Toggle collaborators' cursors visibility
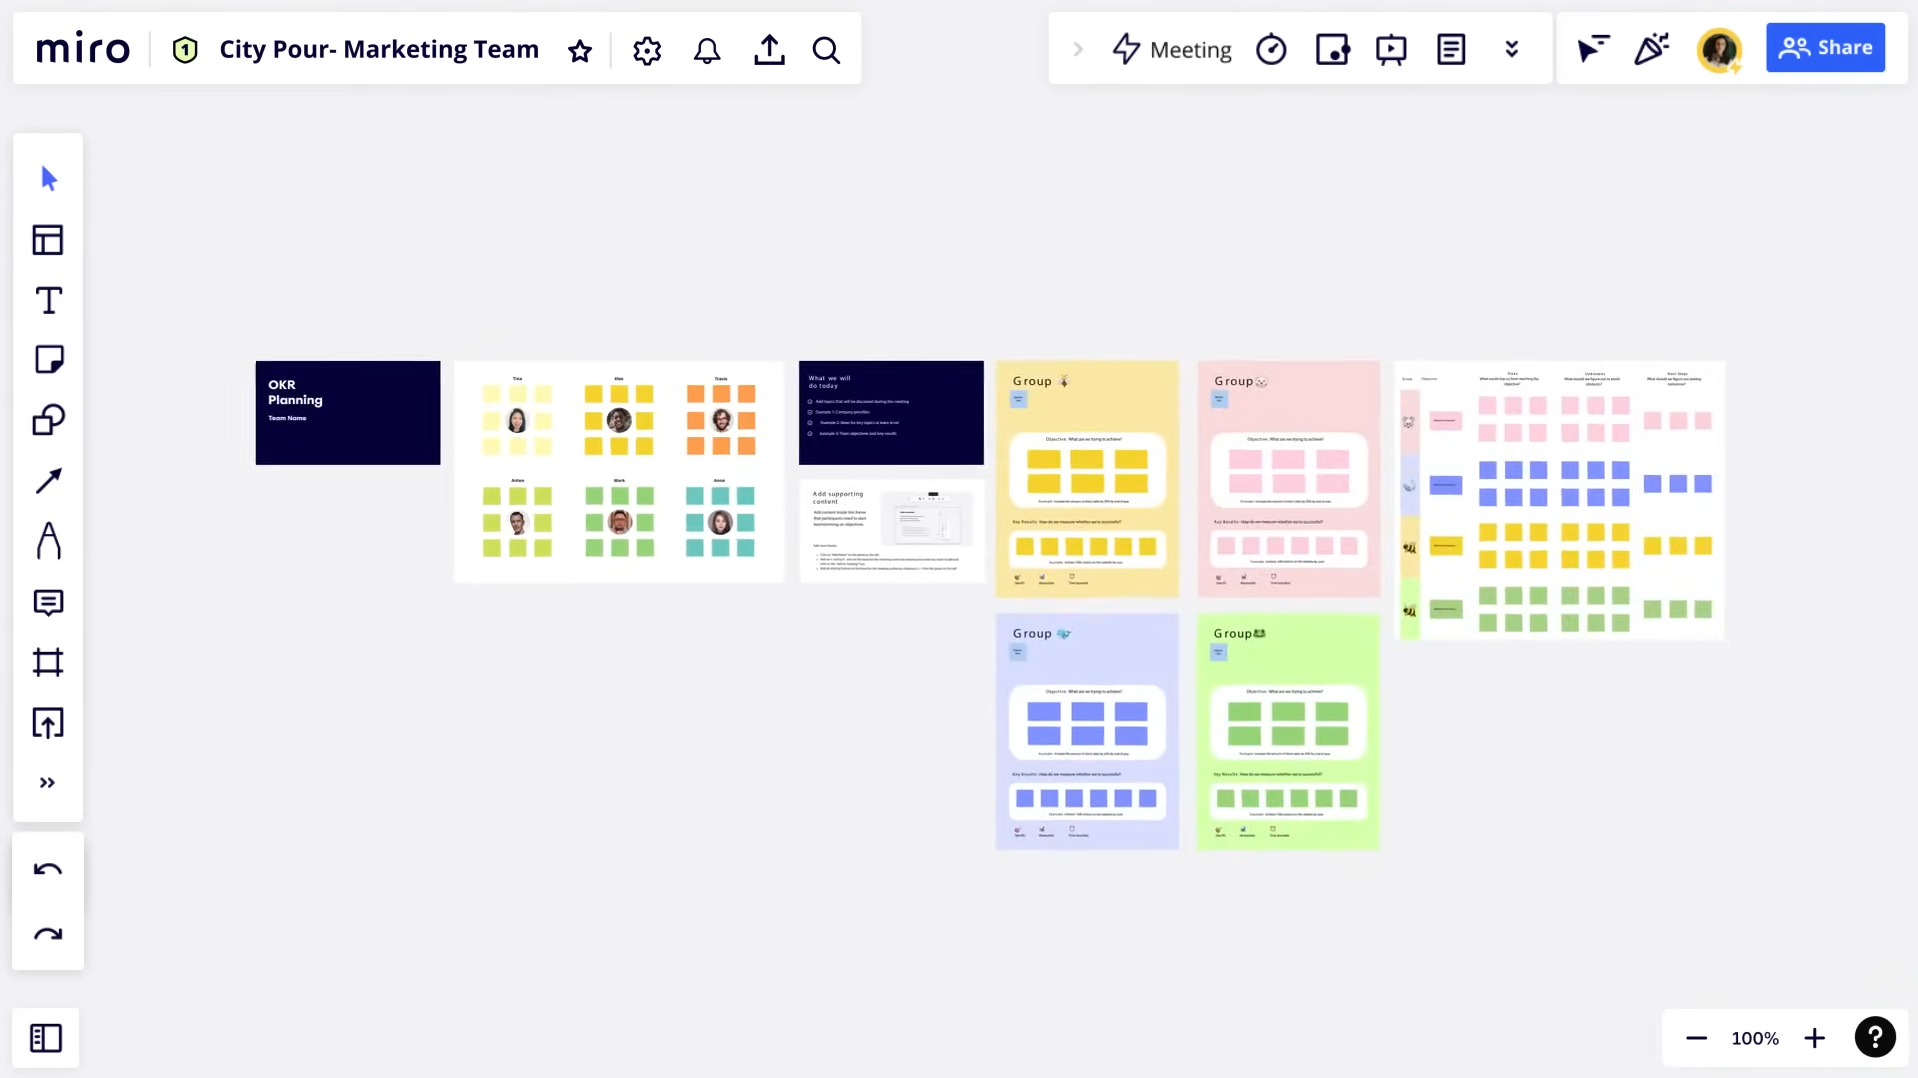 point(1592,49)
